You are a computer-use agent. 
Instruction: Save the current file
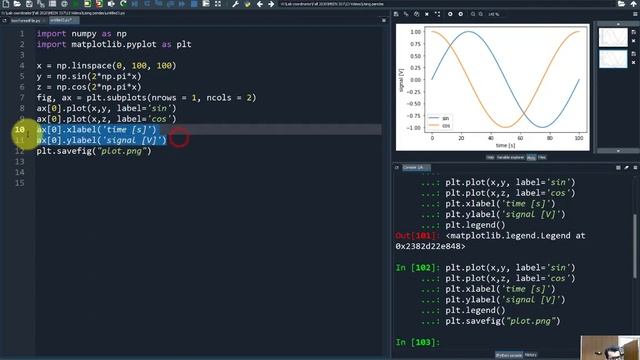[x=29, y=4]
